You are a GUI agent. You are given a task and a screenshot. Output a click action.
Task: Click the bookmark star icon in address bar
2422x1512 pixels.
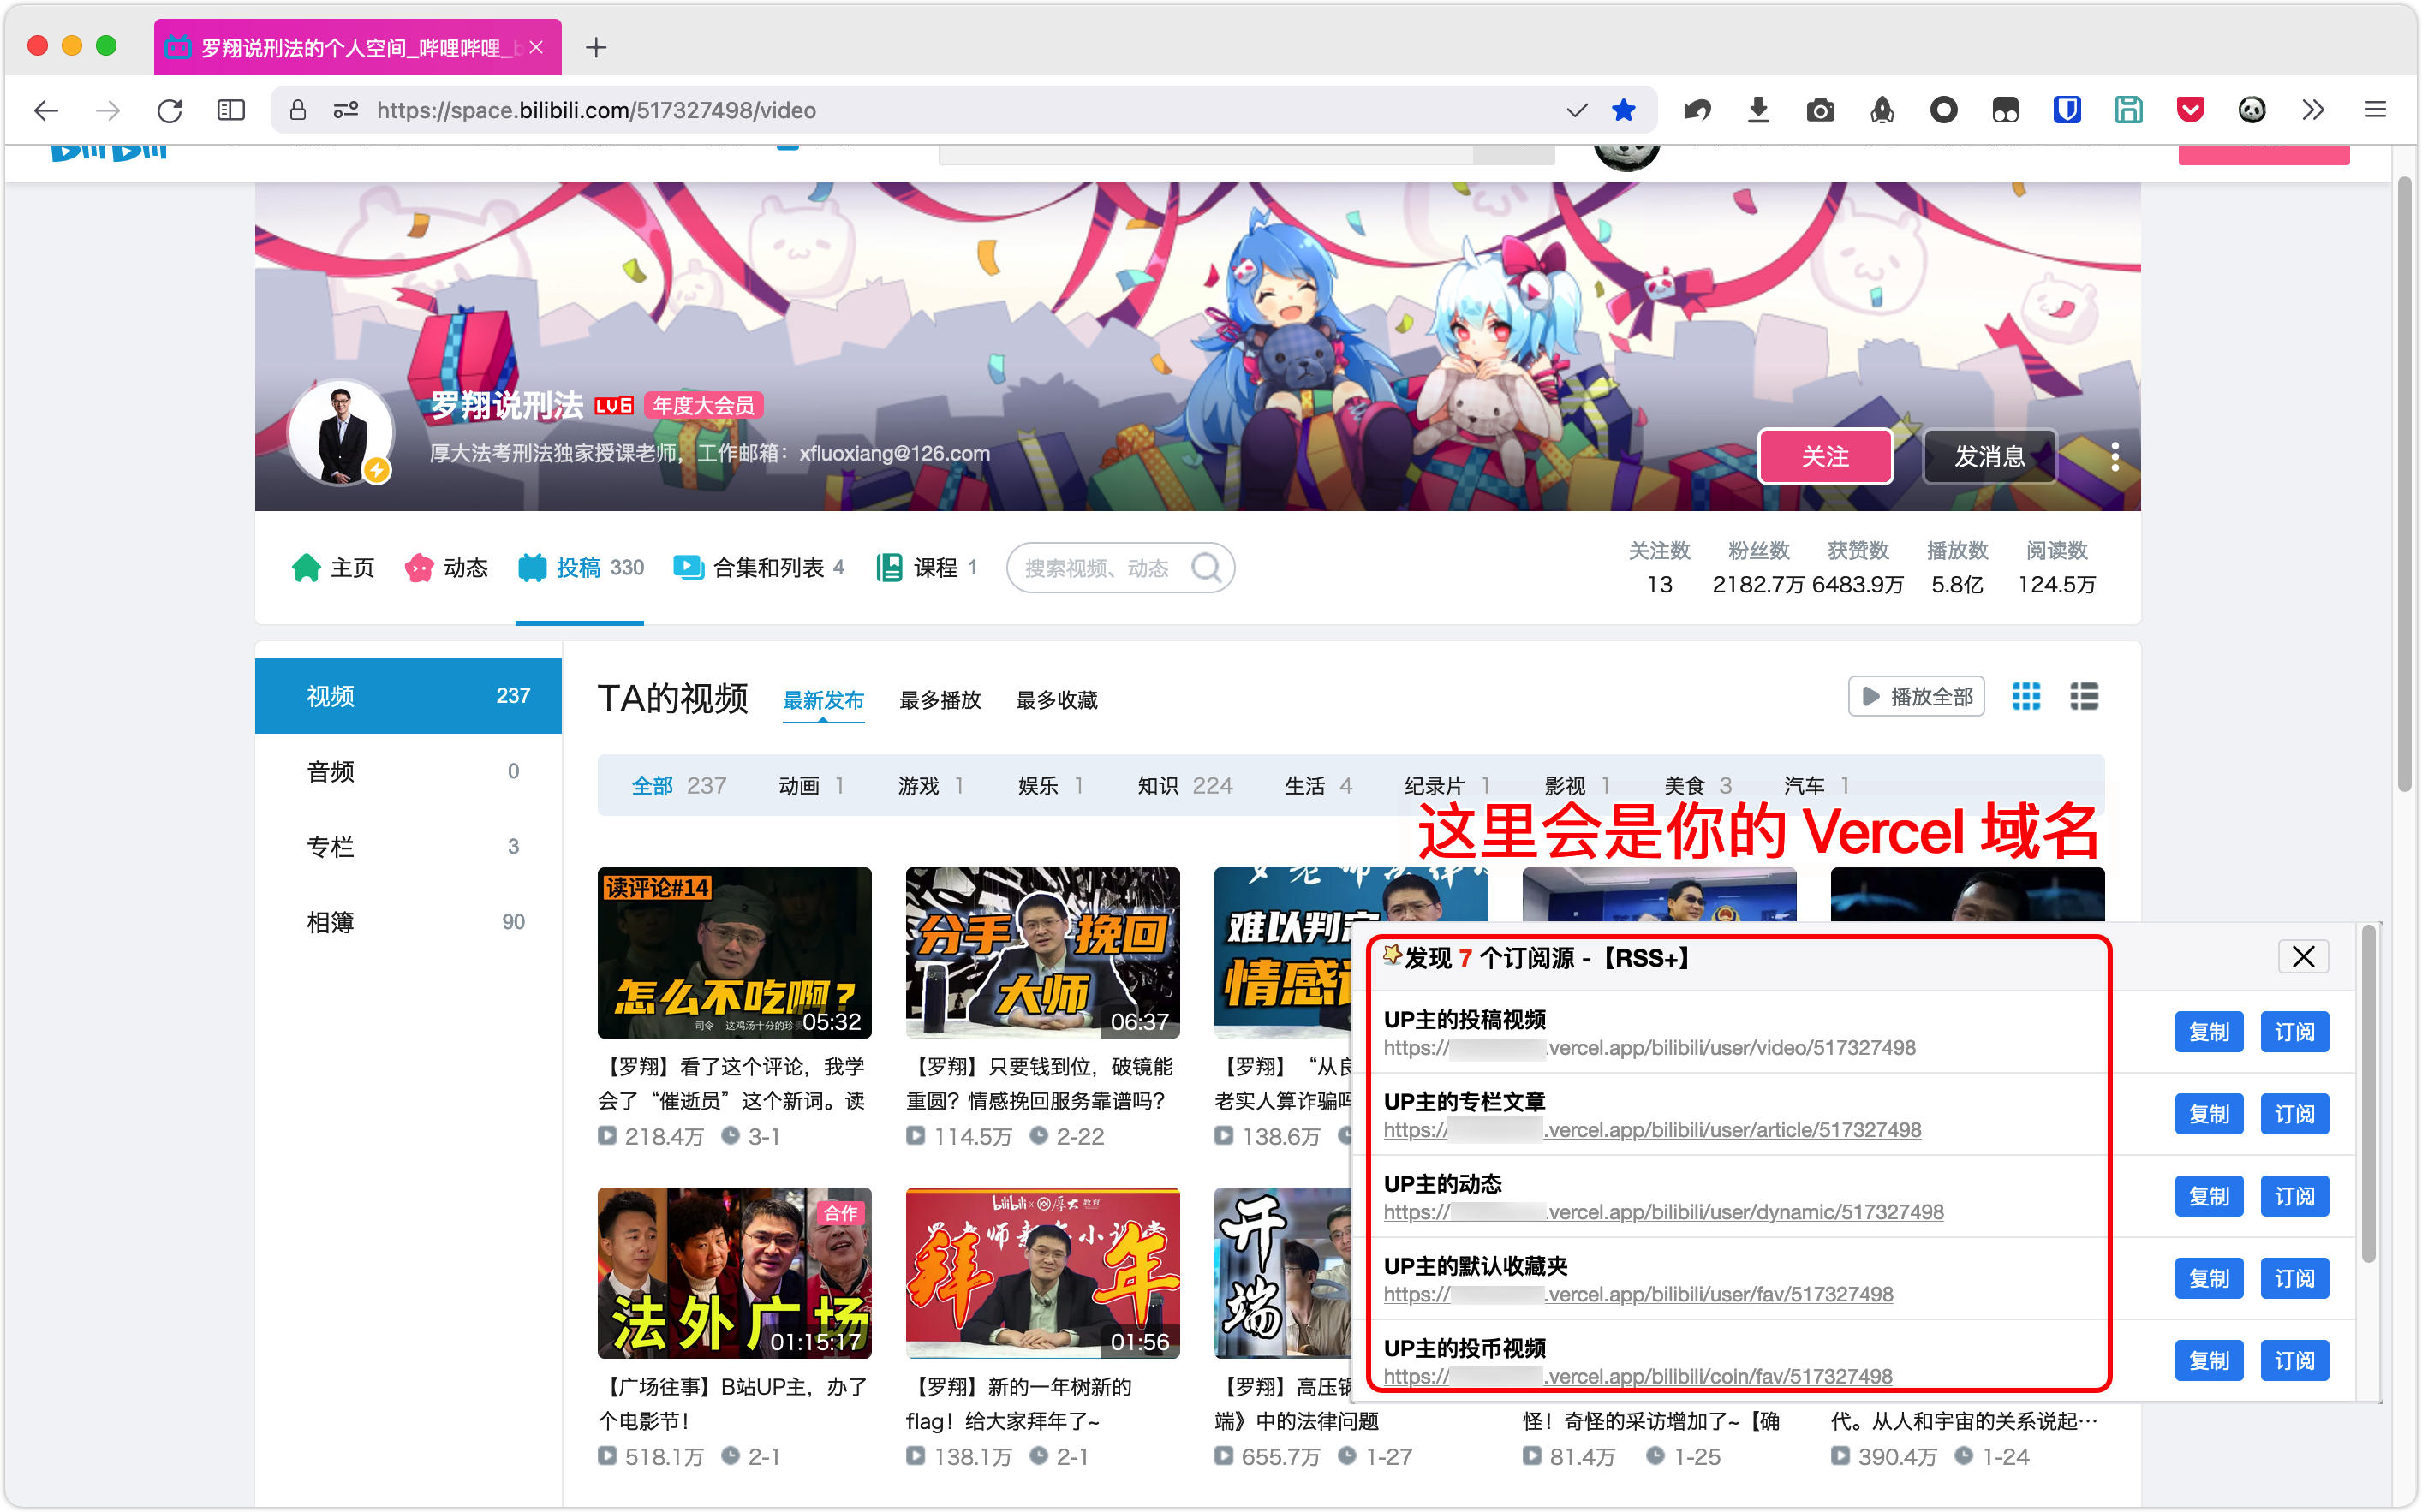(1623, 110)
